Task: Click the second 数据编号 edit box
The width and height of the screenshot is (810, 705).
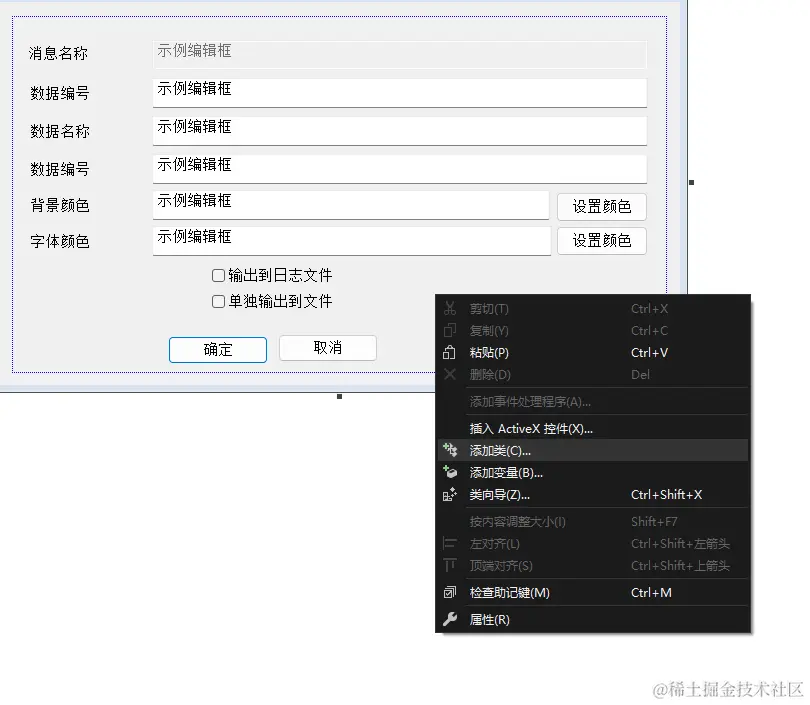Action: (x=400, y=169)
